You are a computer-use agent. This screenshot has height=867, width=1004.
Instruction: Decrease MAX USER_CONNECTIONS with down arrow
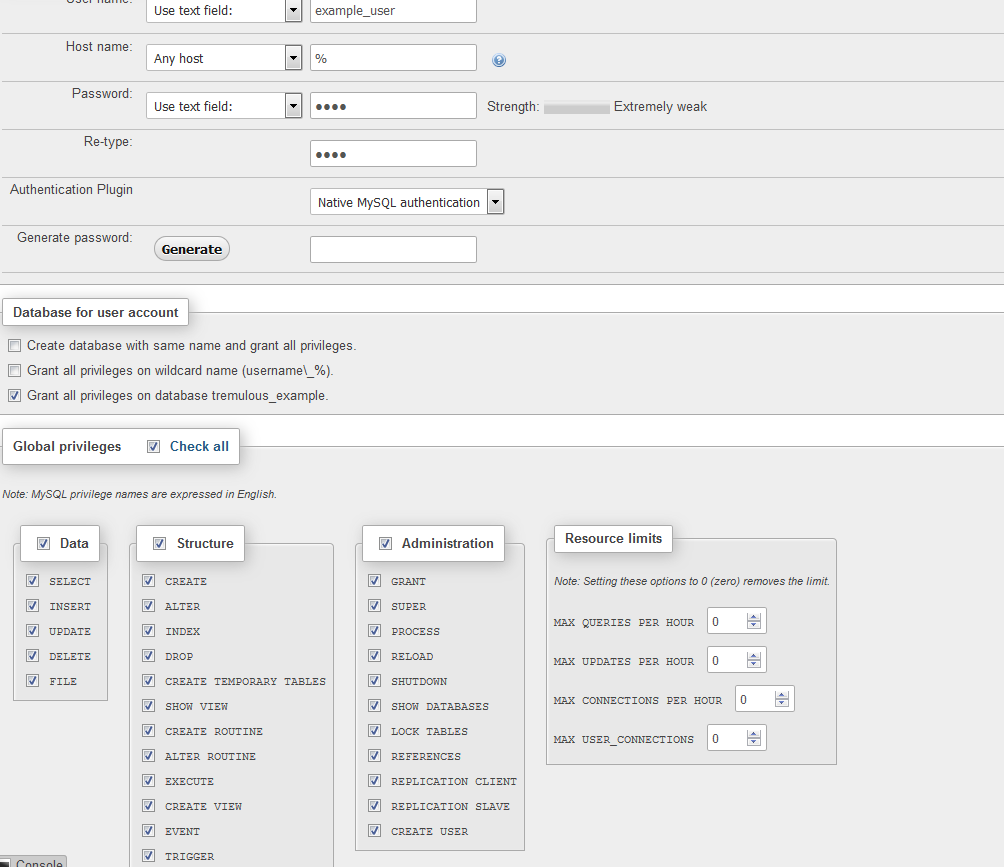click(754, 743)
